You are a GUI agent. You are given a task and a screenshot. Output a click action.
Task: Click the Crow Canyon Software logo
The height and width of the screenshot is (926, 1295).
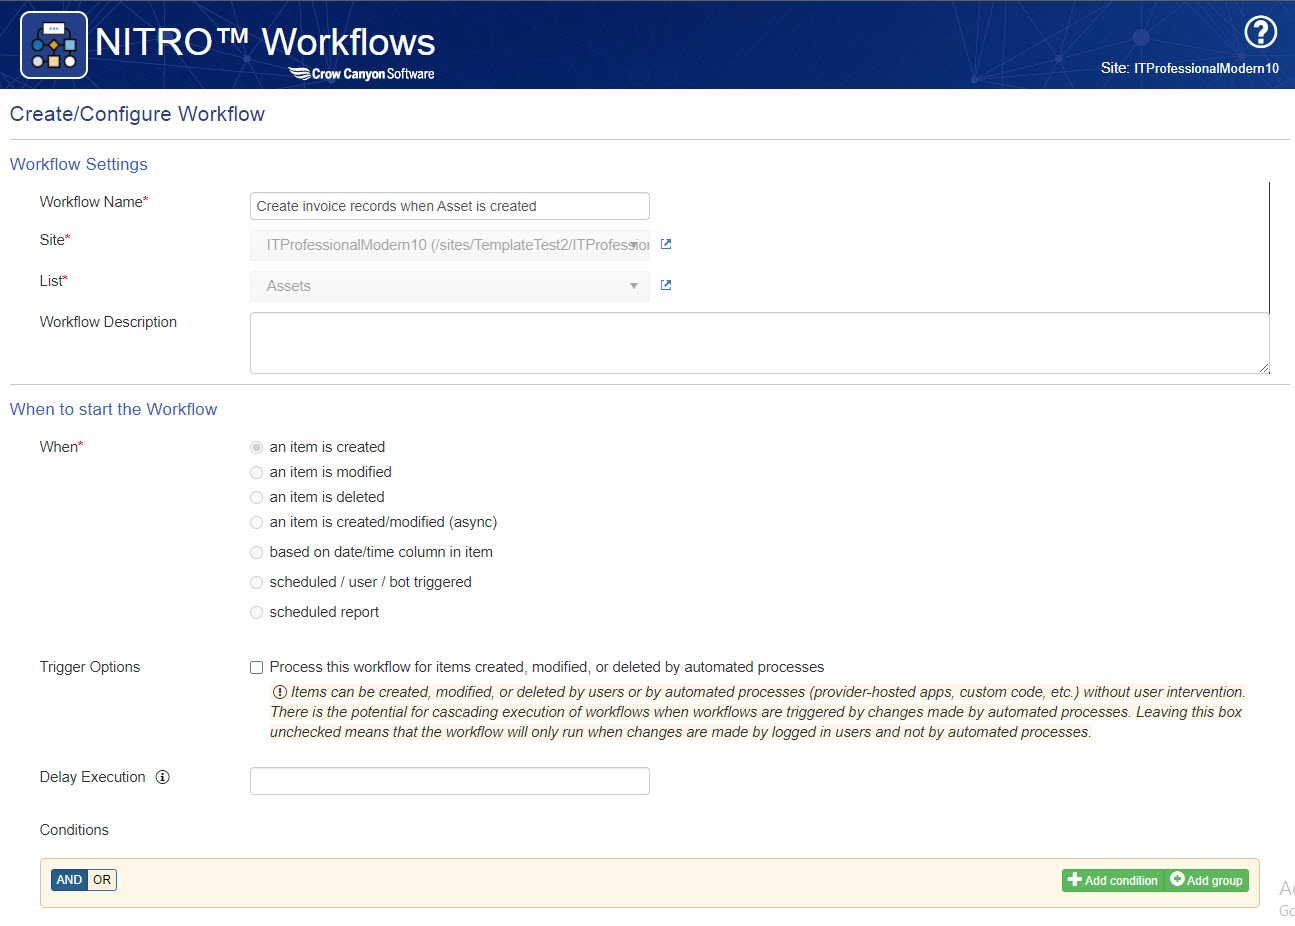(361, 73)
